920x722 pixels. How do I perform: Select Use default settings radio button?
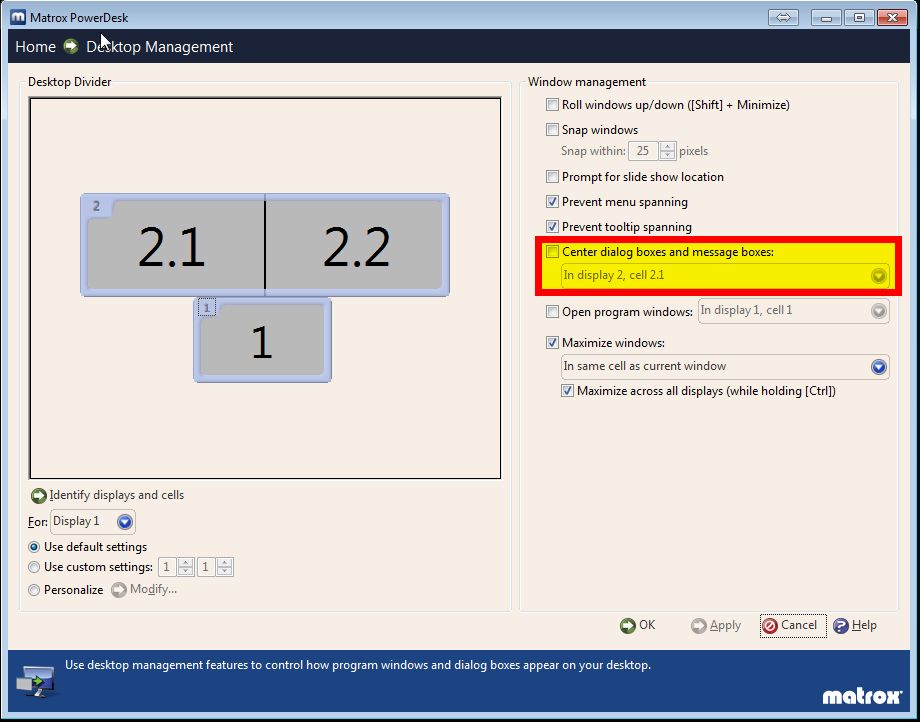(x=34, y=547)
